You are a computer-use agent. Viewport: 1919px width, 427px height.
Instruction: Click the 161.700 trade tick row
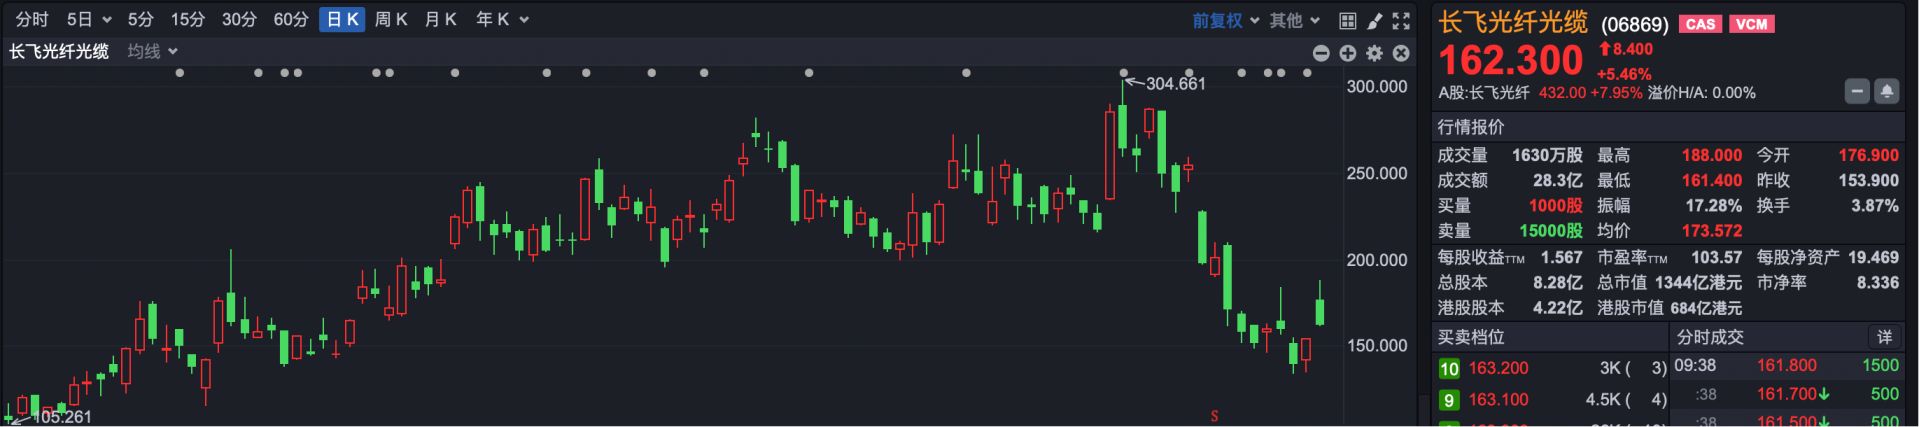(1786, 394)
